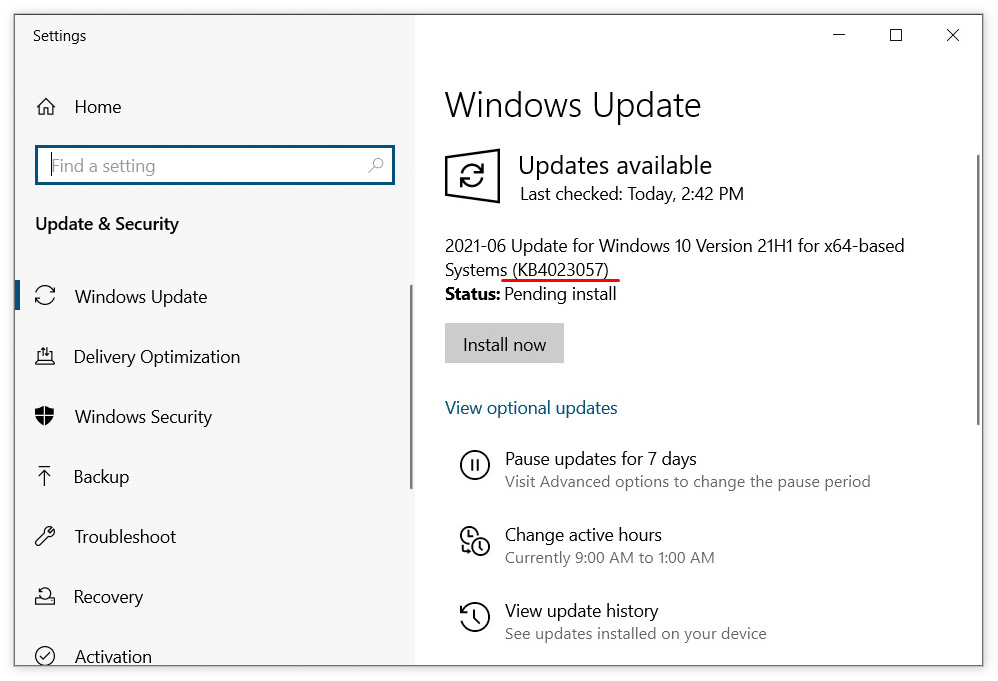Select Windows Security from the sidebar

(143, 417)
